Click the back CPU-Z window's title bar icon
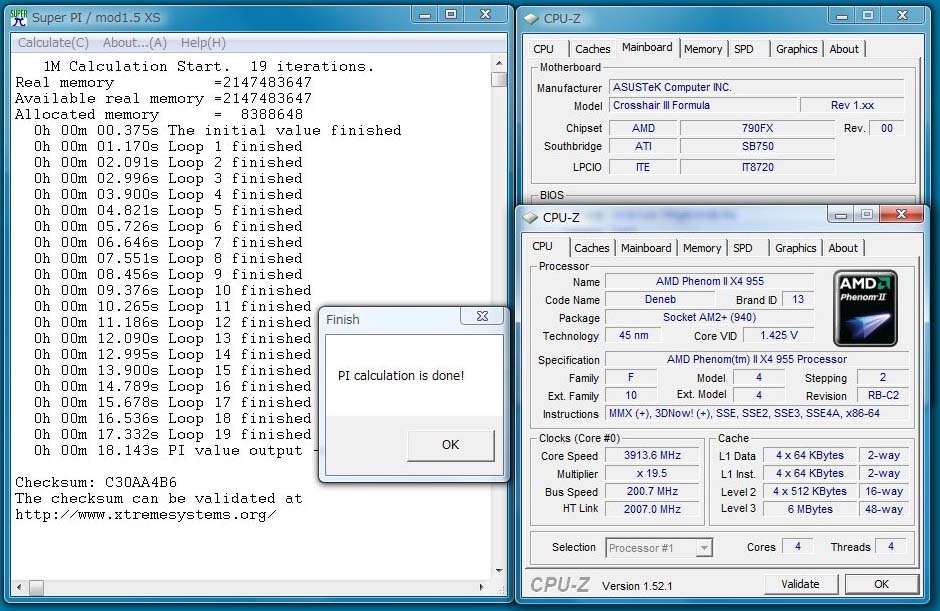The image size is (940, 611). click(531, 18)
